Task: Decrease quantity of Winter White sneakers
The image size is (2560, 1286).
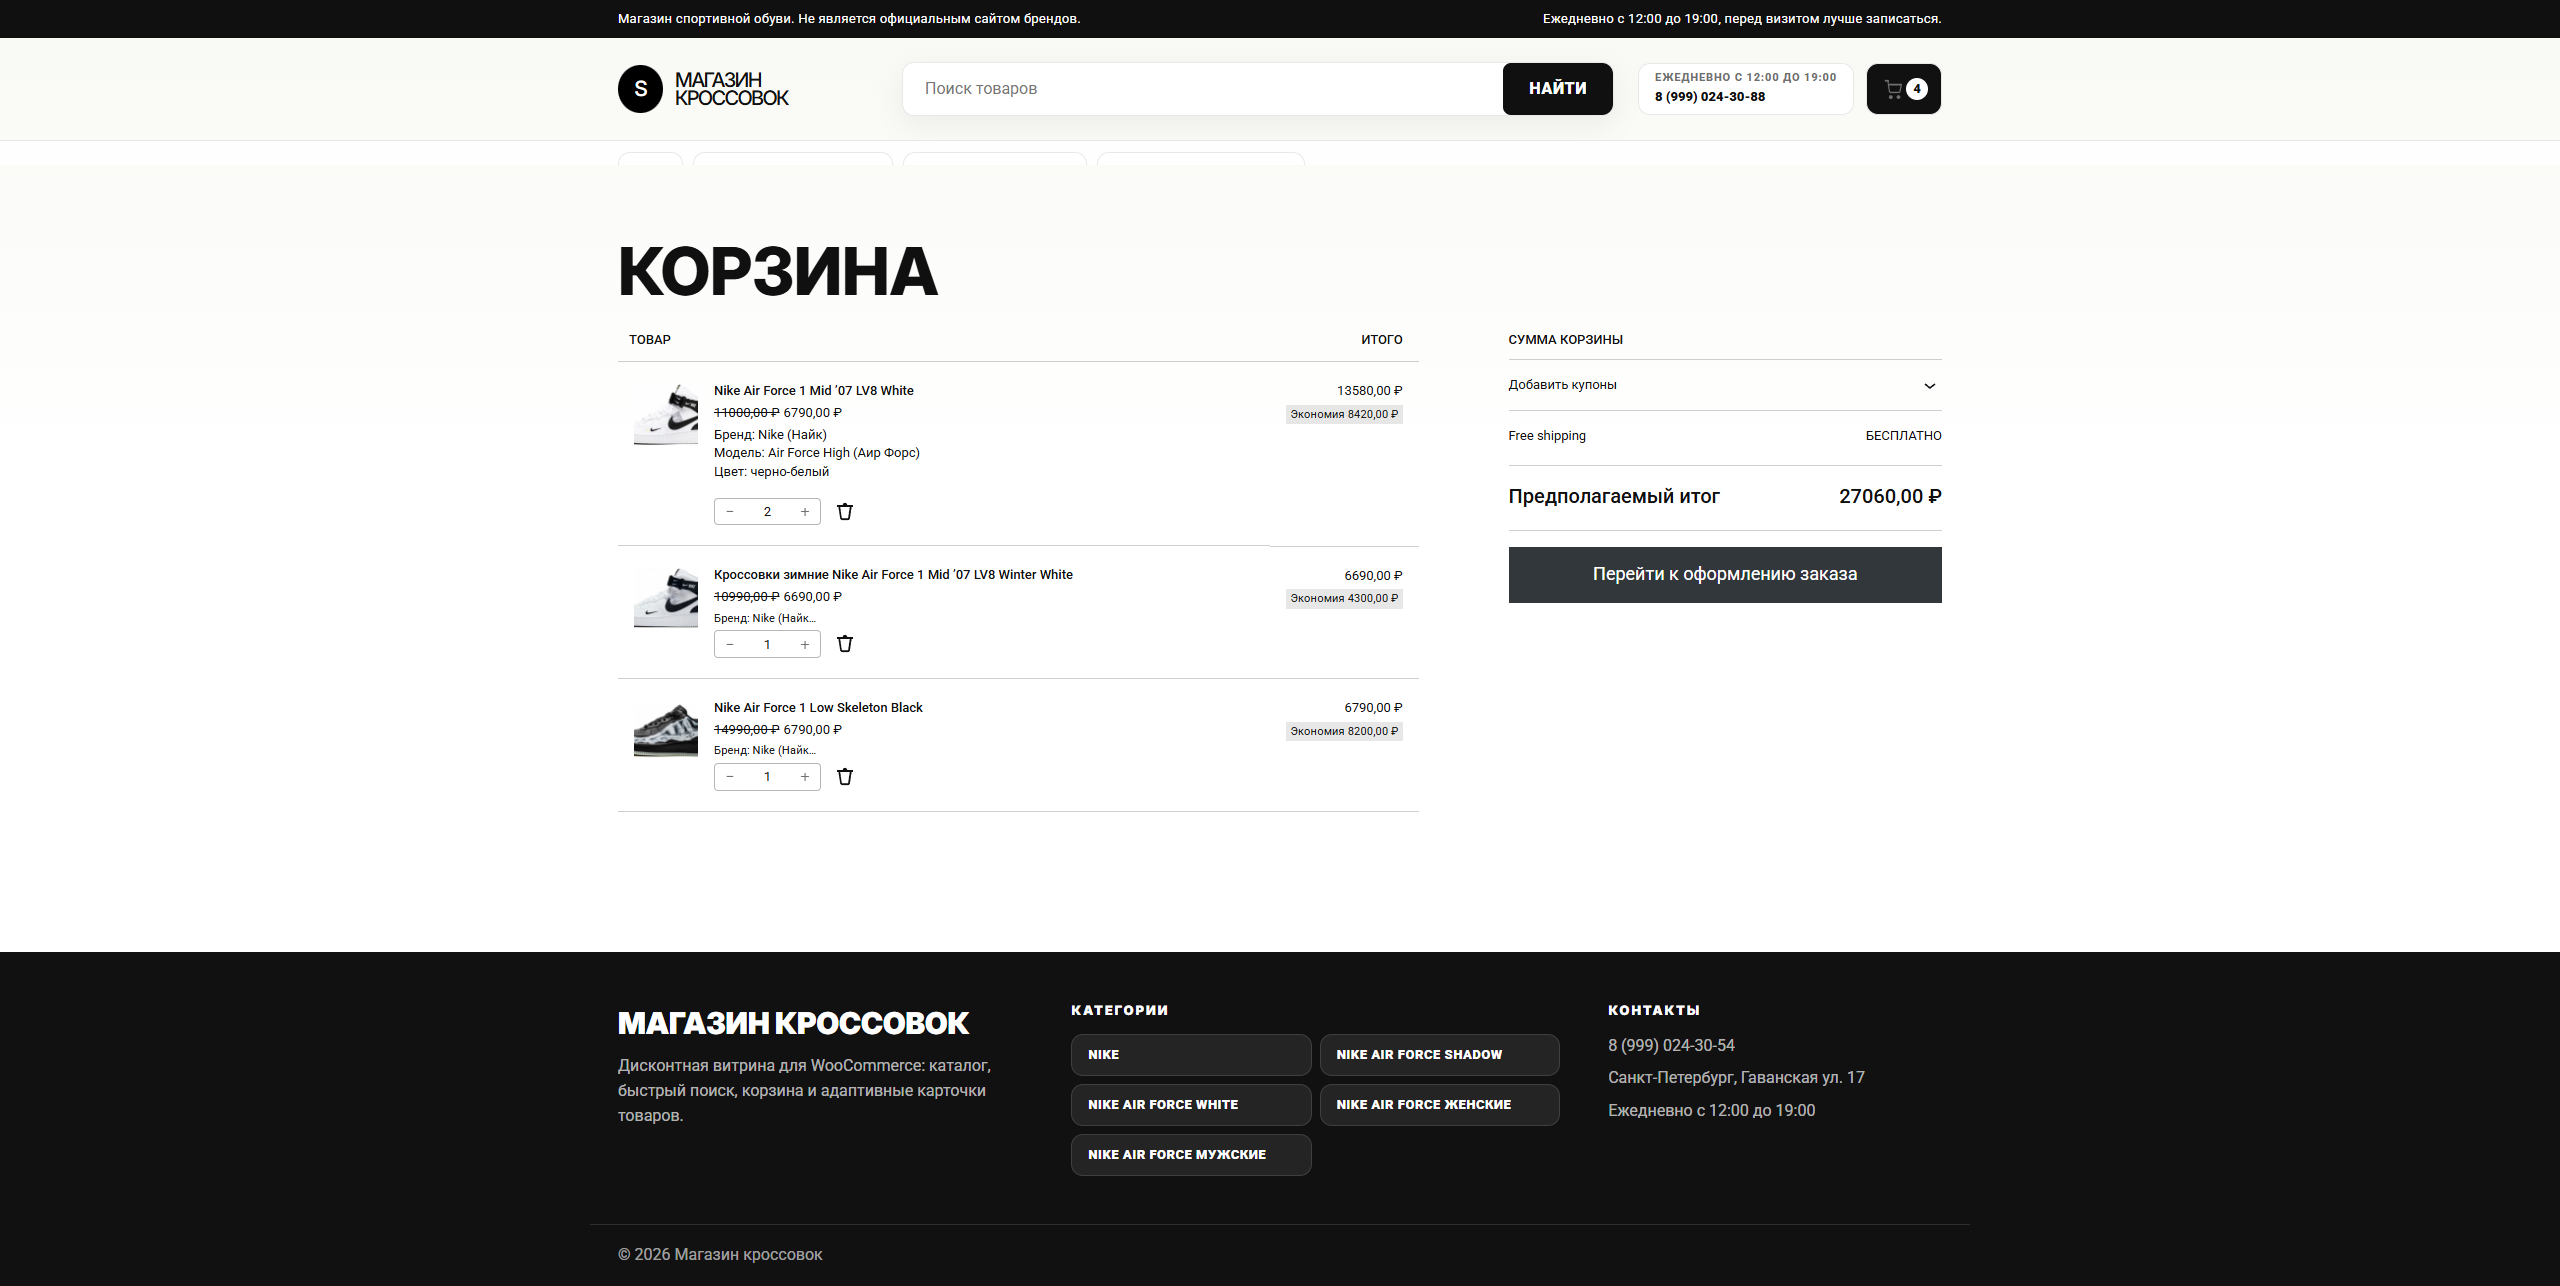Action: coord(730,645)
